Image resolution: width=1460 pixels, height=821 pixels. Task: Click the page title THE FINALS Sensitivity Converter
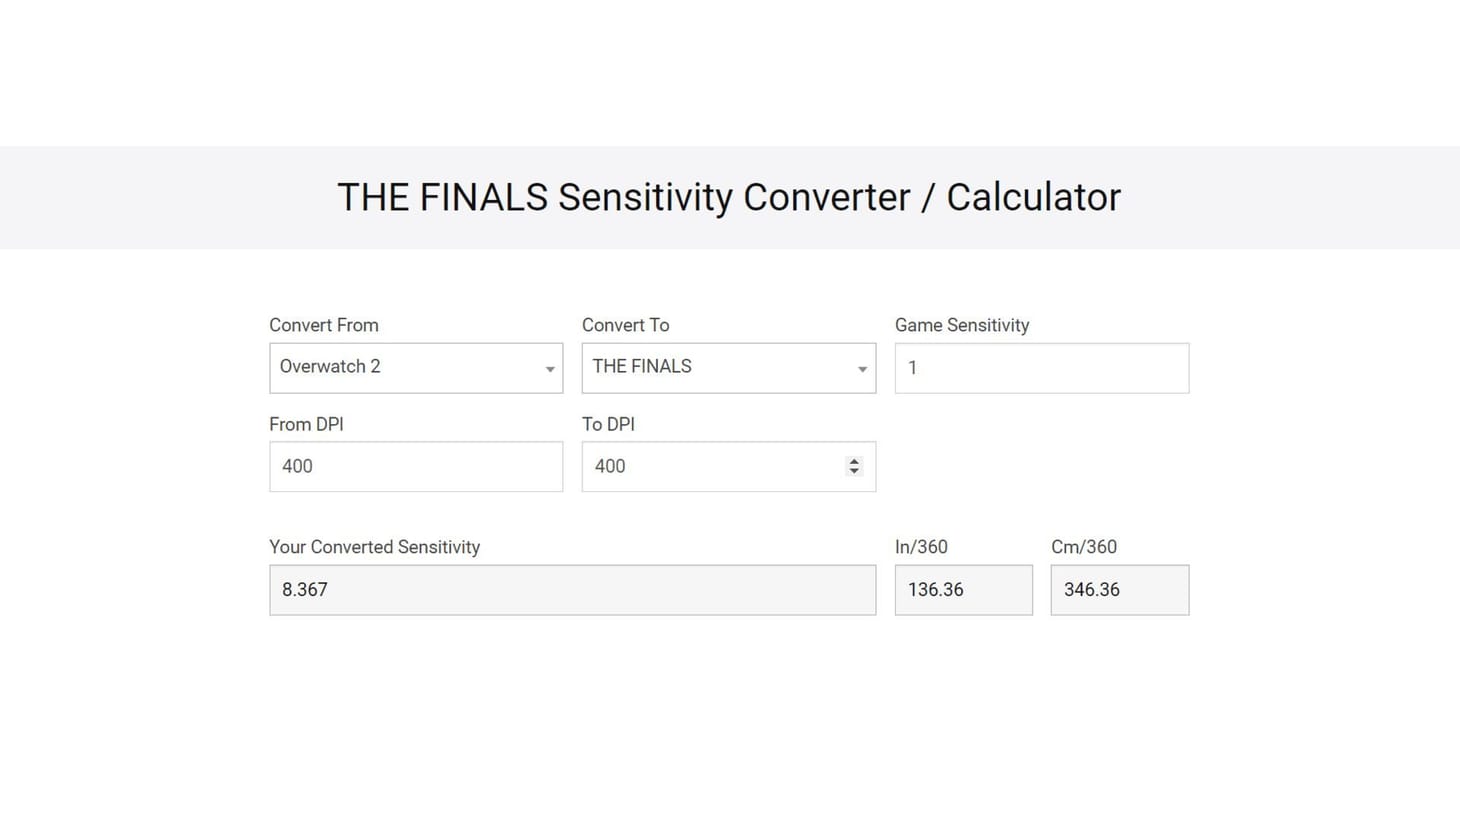tap(728, 197)
